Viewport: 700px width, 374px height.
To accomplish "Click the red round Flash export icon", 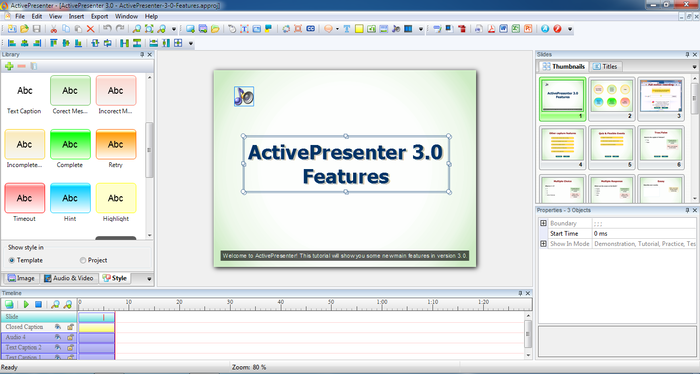I will [557, 29].
